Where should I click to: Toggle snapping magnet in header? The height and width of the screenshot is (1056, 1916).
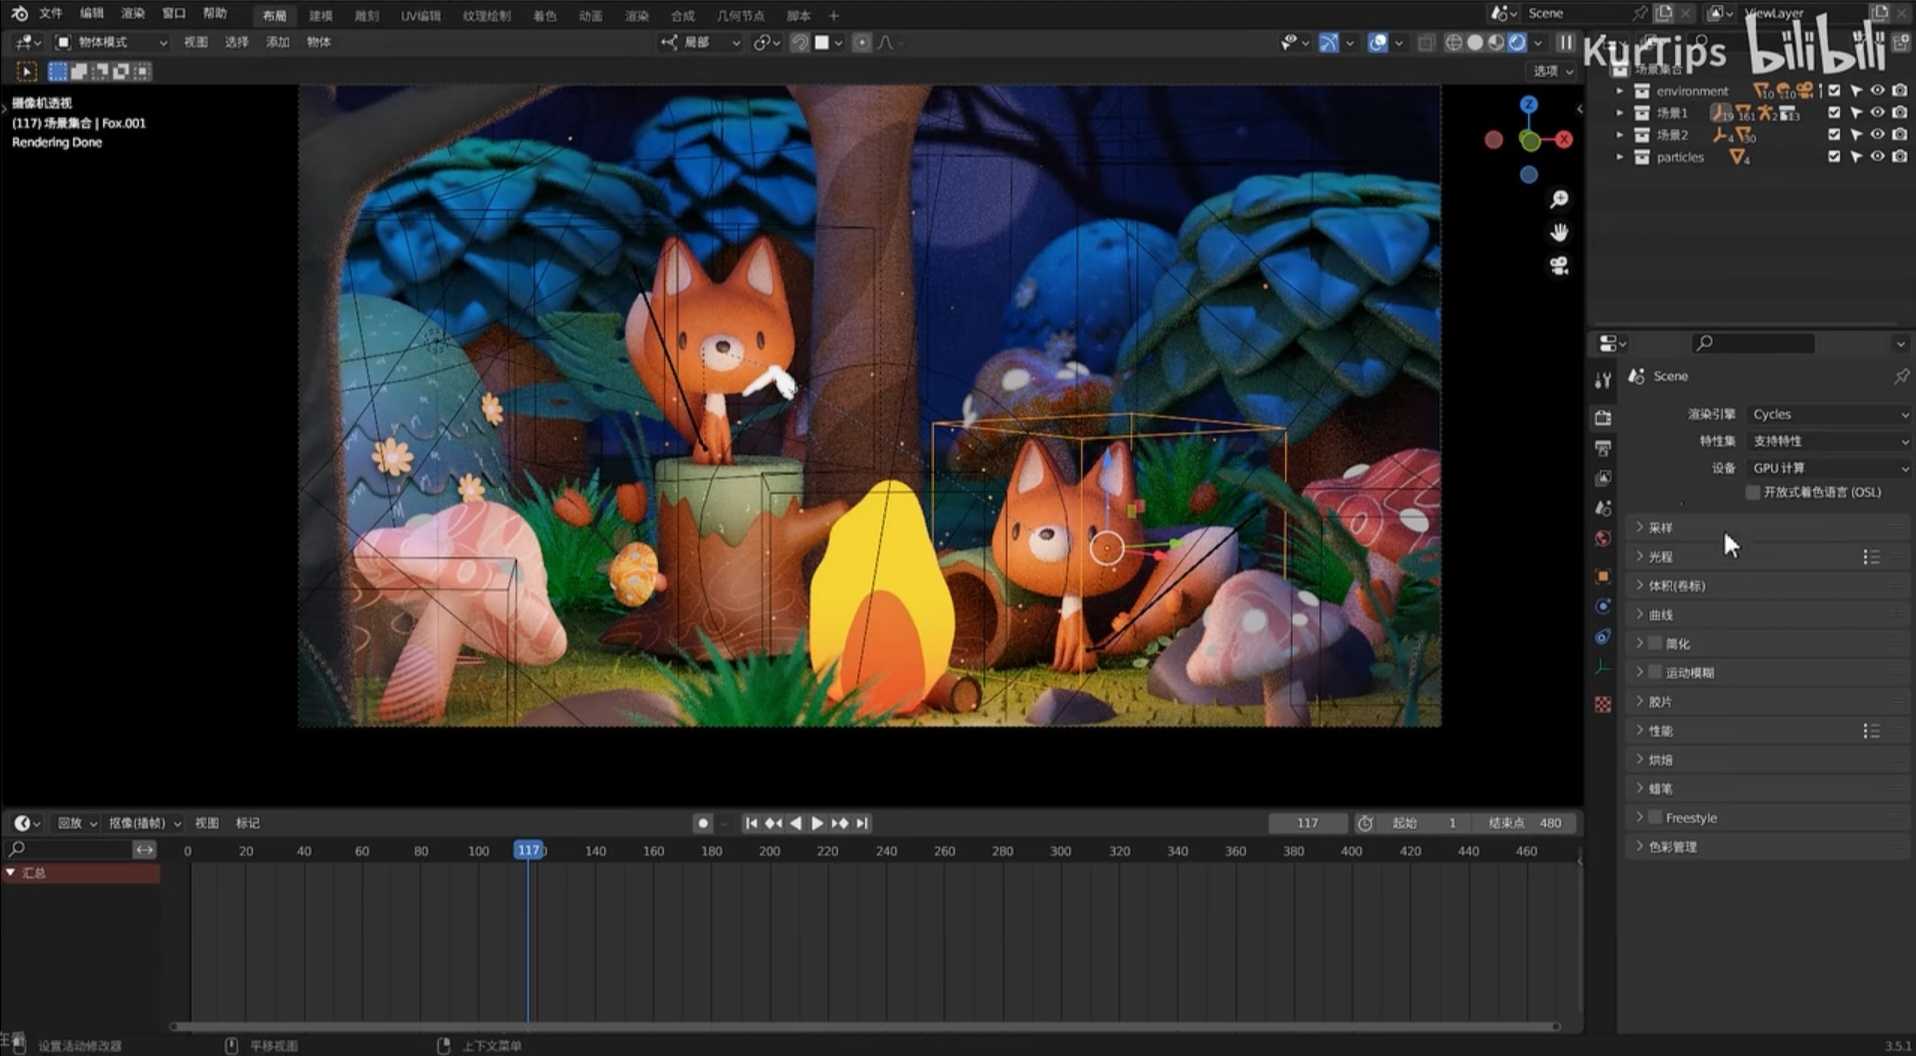click(x=800, y=42)
